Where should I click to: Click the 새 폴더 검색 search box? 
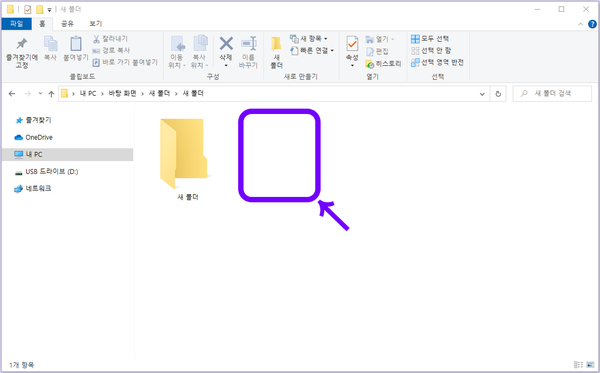click(x=552, y=93)
